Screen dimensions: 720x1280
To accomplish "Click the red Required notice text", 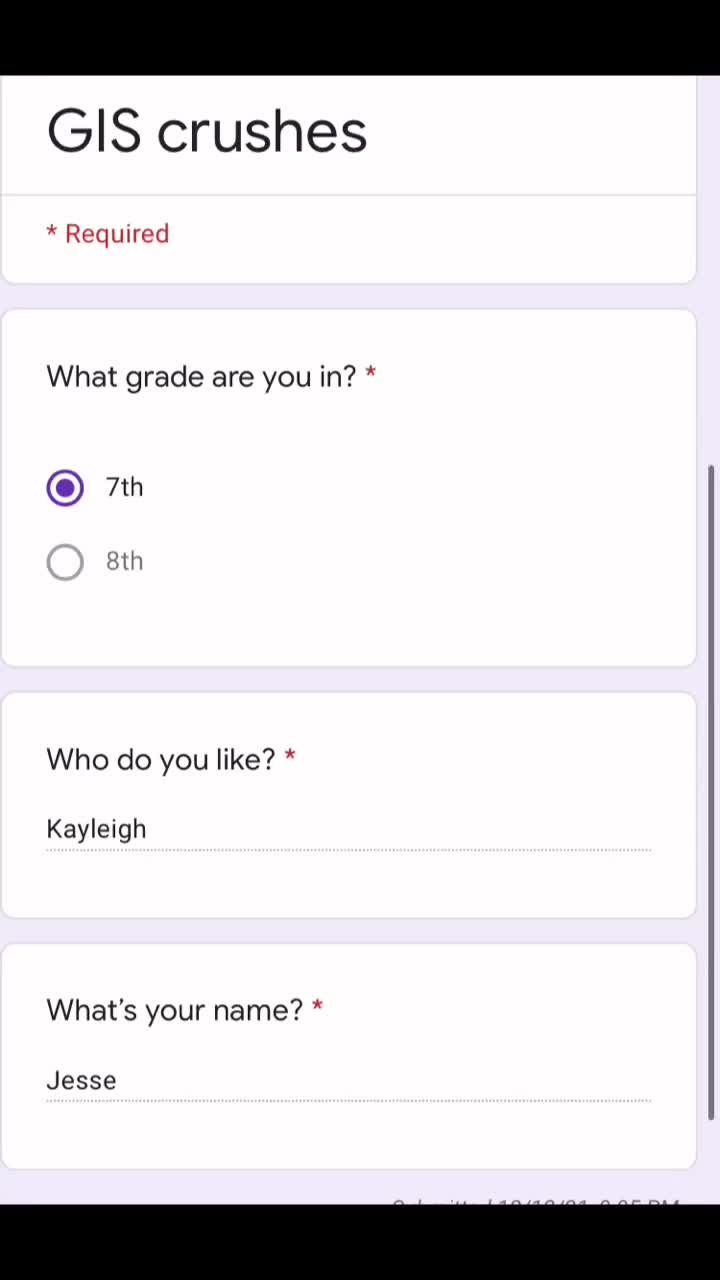I will (x=117, y=233).
